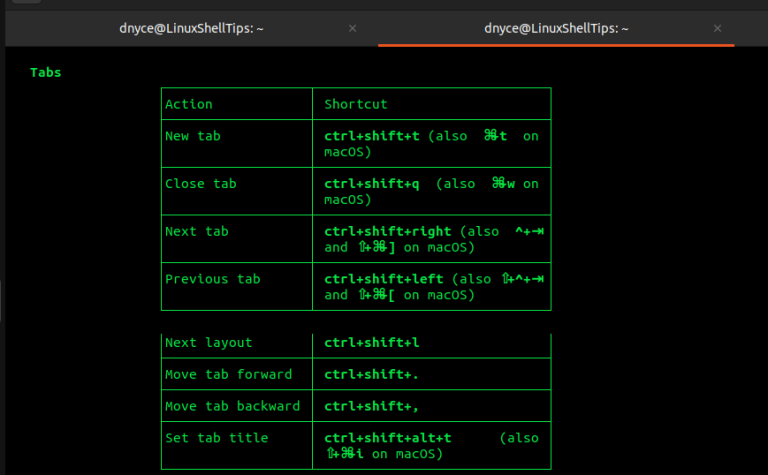
Task: Click the ctrl+shift+q shortcut text
Action: coord(372,184)
